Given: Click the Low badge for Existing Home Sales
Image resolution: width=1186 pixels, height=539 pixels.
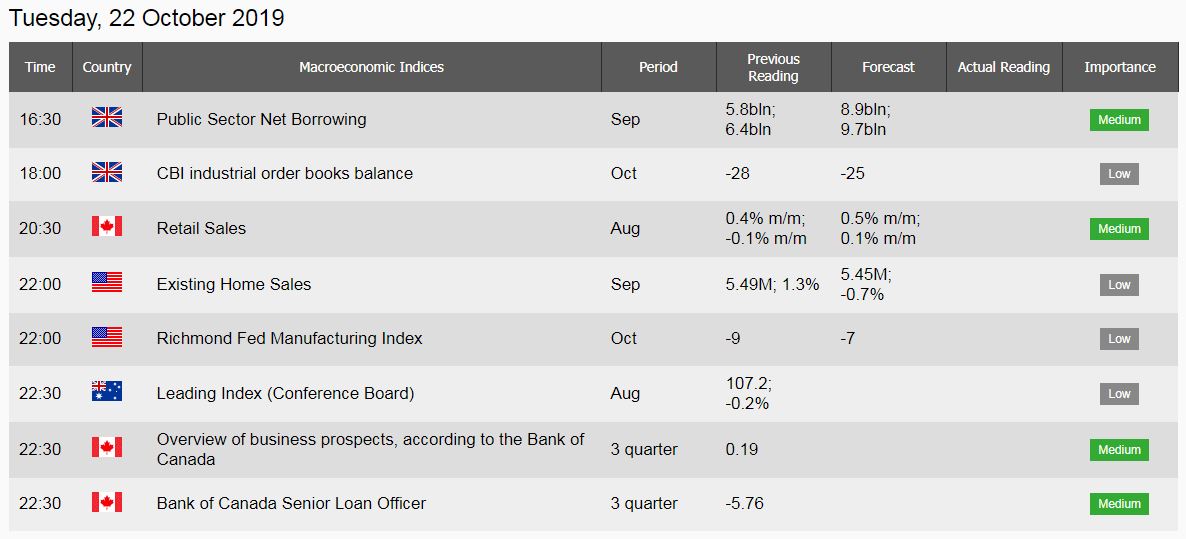Looking at the screenshot, I should tap(1119, 285).
